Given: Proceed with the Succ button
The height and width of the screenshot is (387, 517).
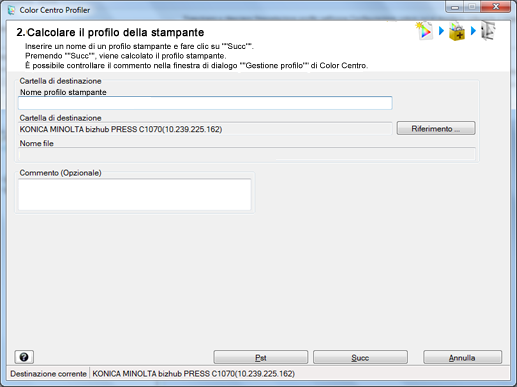Looking at the screenshot, I should pos(360,357).
